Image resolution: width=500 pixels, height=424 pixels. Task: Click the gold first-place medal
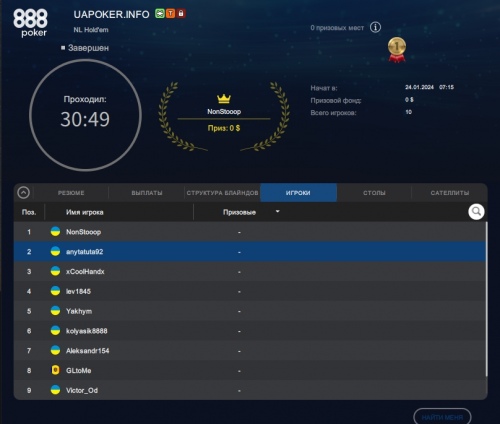click(397, 50)
